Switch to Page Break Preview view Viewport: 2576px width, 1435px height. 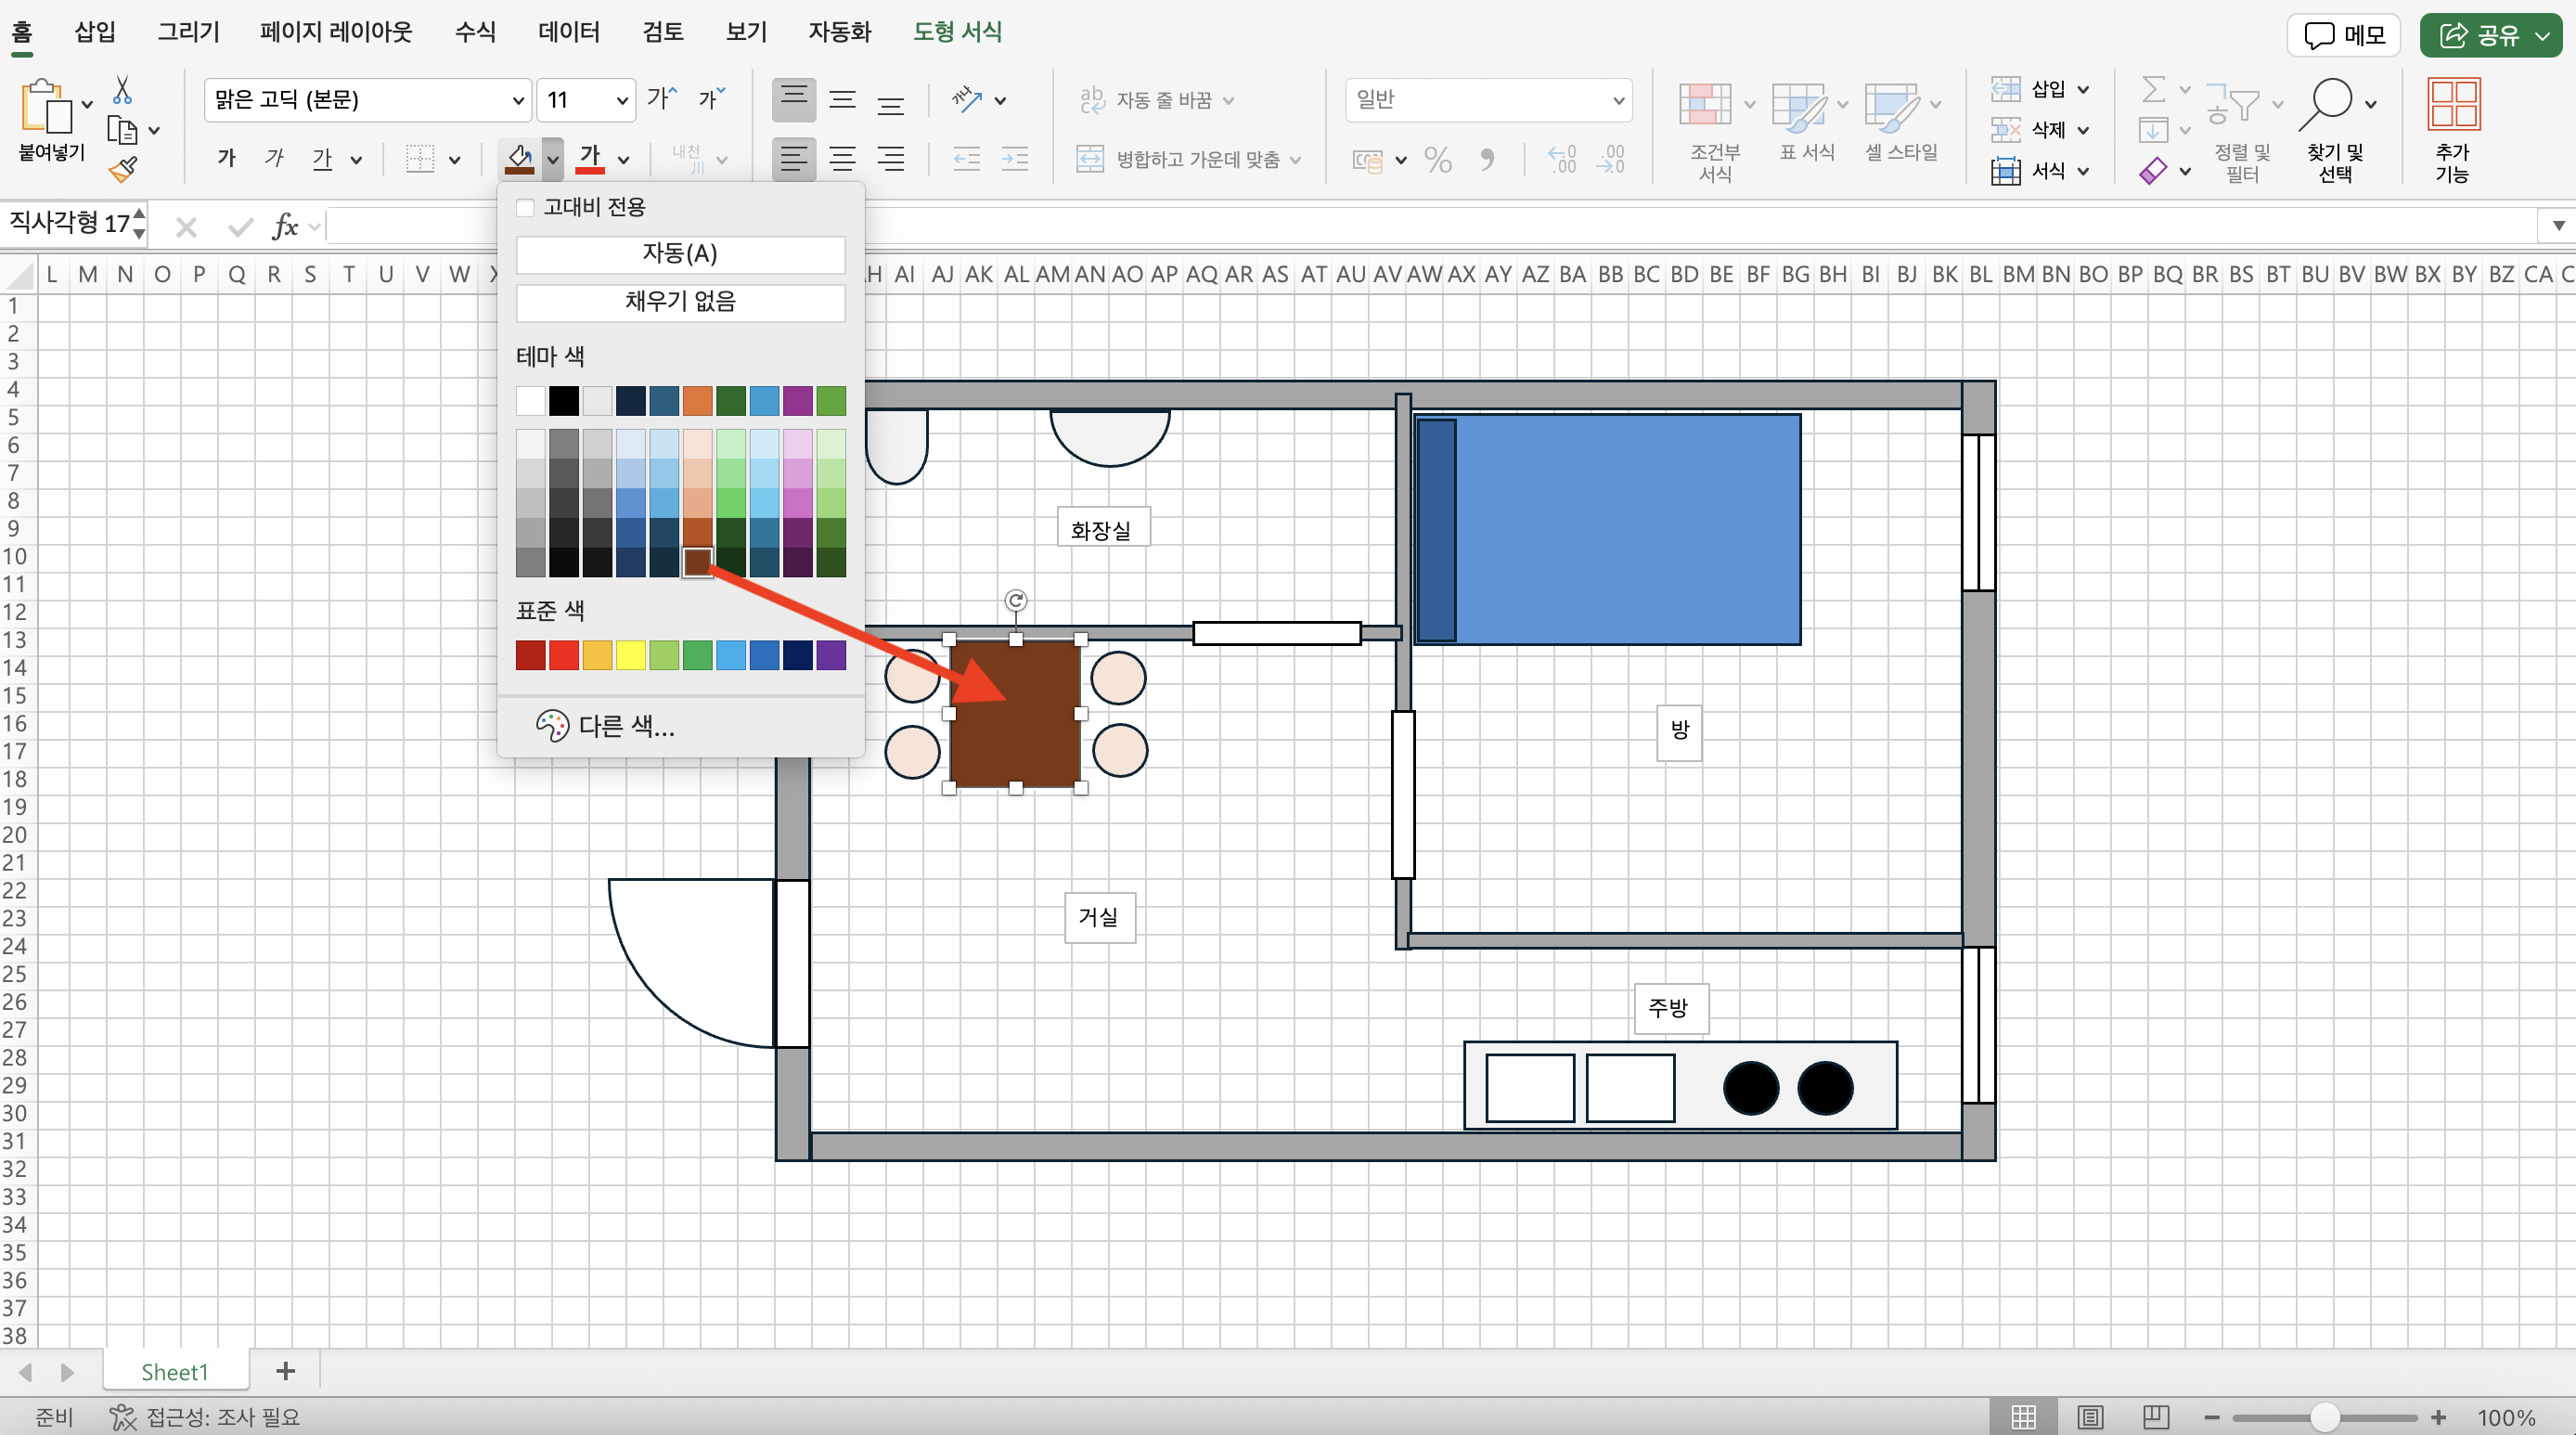click(2155, 1416)
